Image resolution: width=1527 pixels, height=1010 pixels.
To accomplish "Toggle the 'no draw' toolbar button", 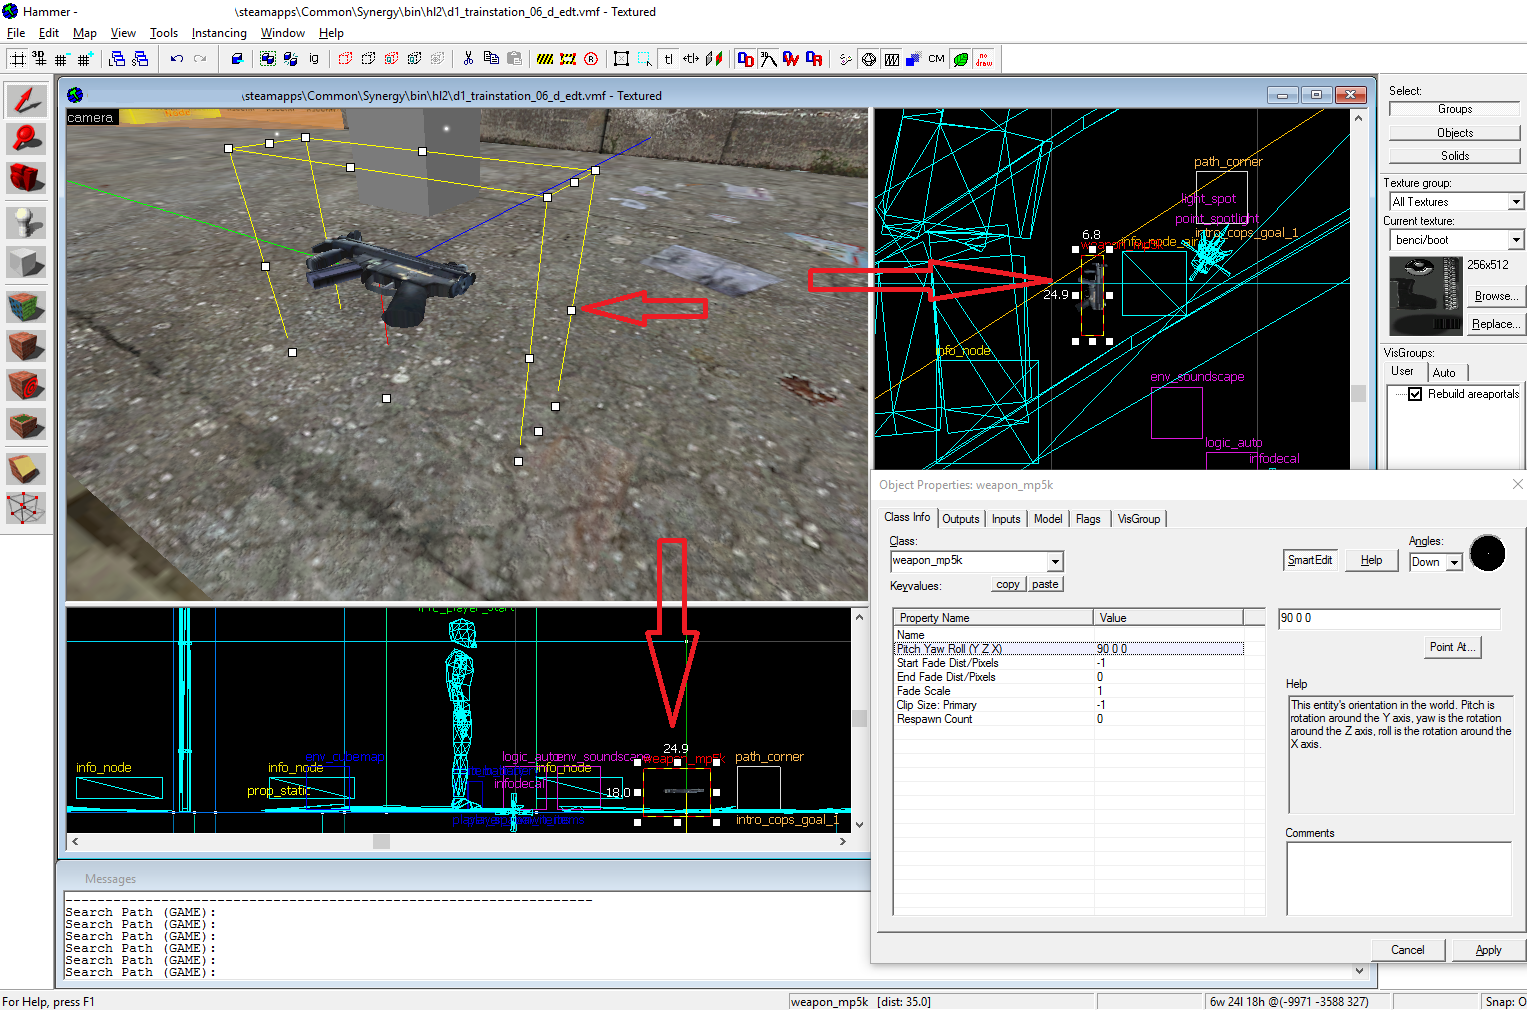I will point(984,59).
